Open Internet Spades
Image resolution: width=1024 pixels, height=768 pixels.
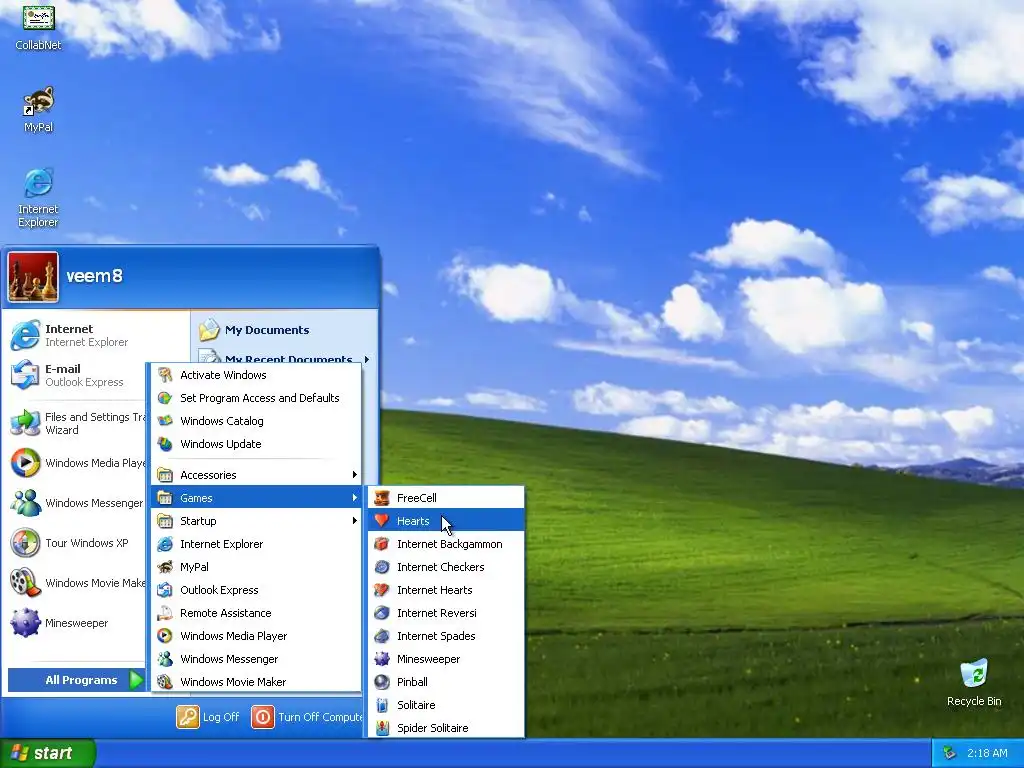tap(446, 635)
